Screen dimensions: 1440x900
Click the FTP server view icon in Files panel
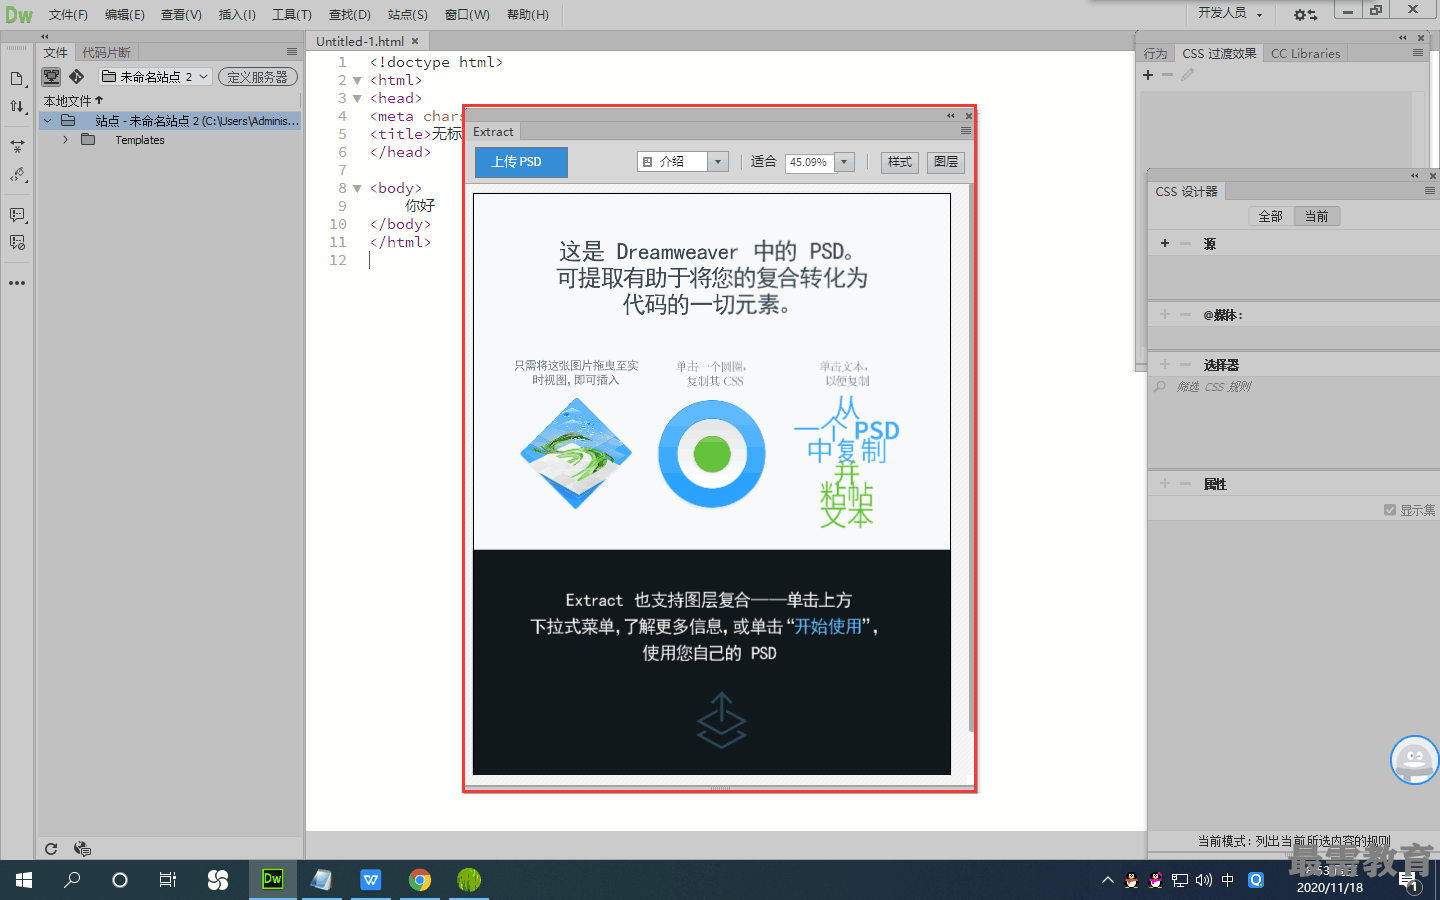[x=52, y=76]
